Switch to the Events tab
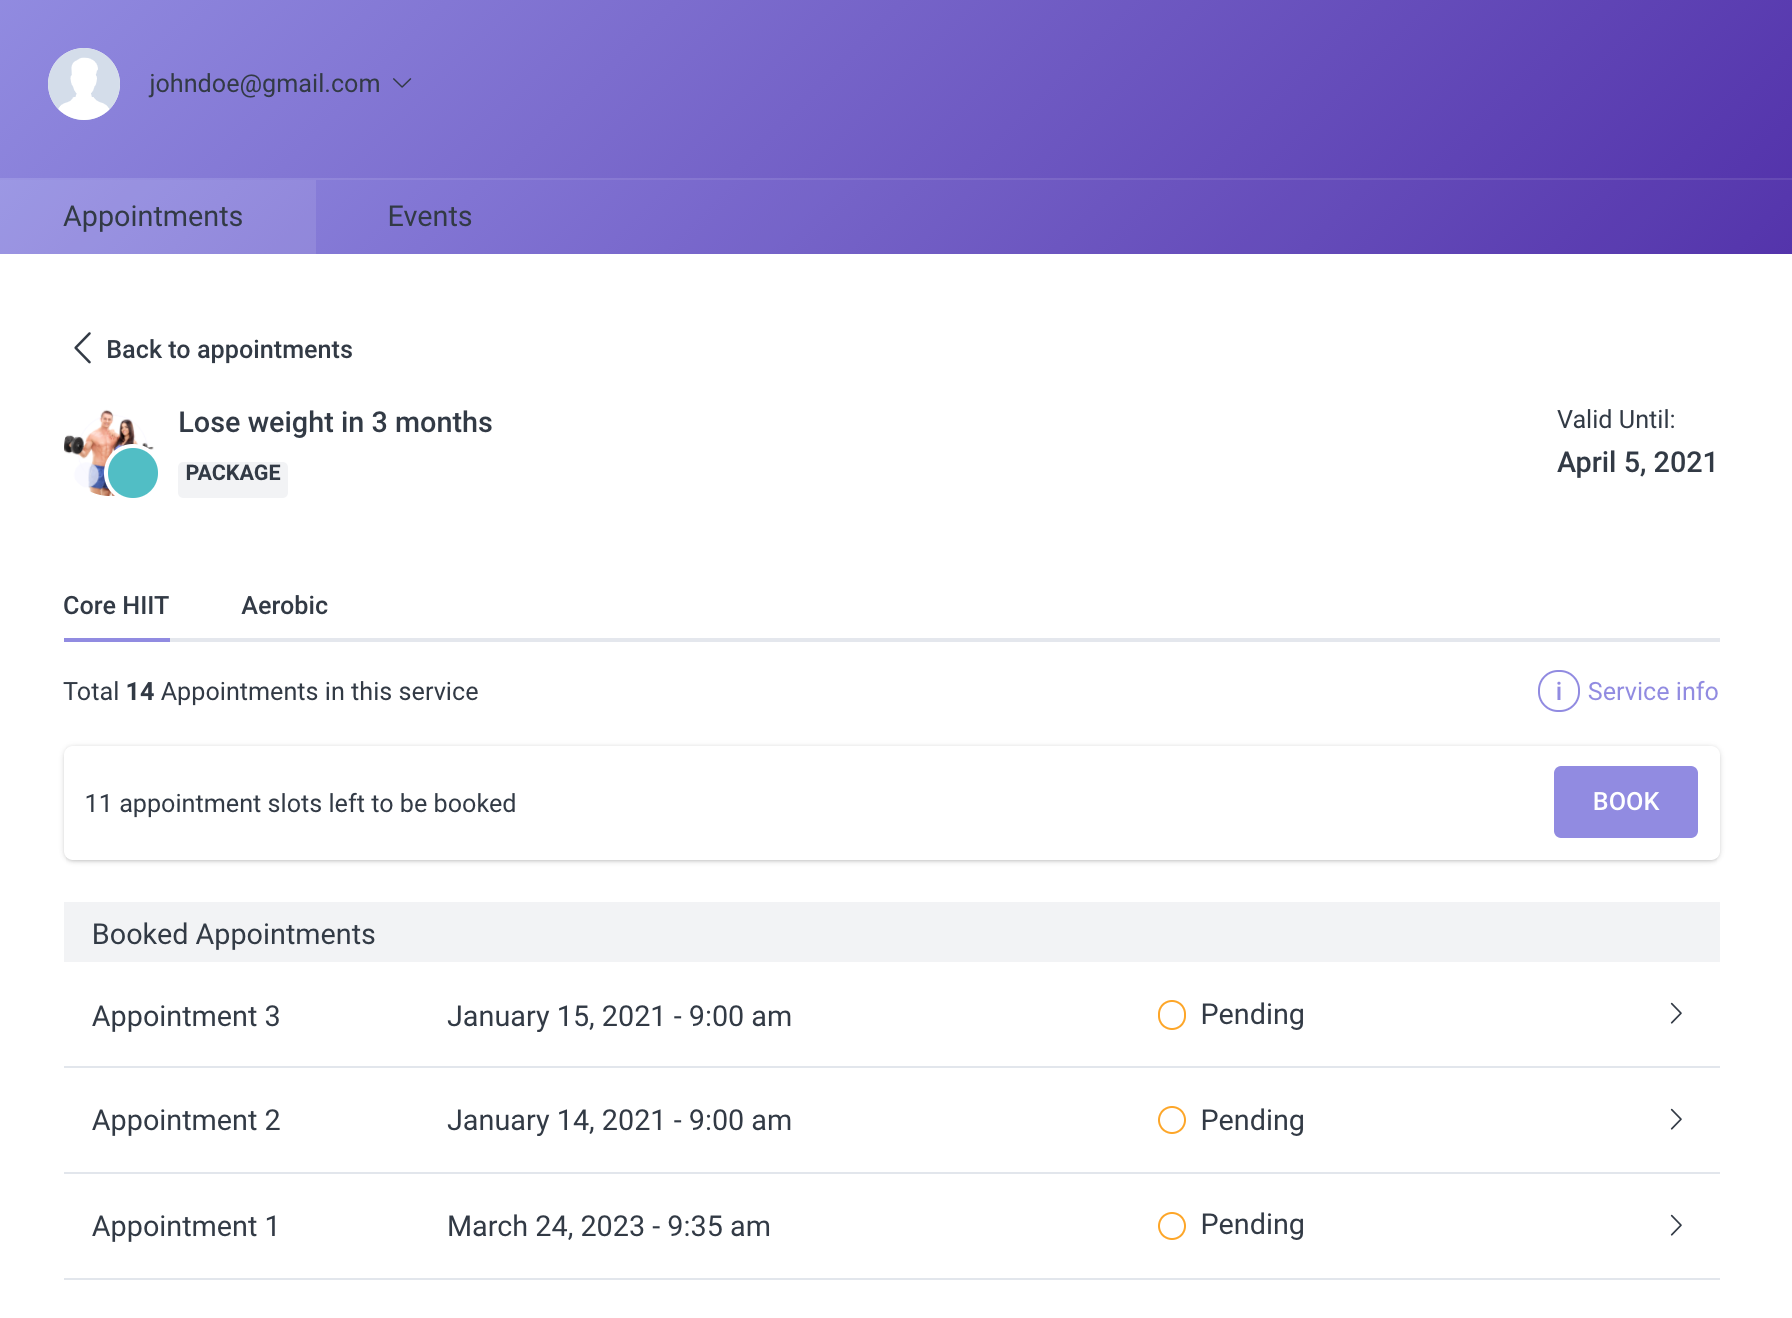Screen dimensions: 1792x1318 point(429,215)
